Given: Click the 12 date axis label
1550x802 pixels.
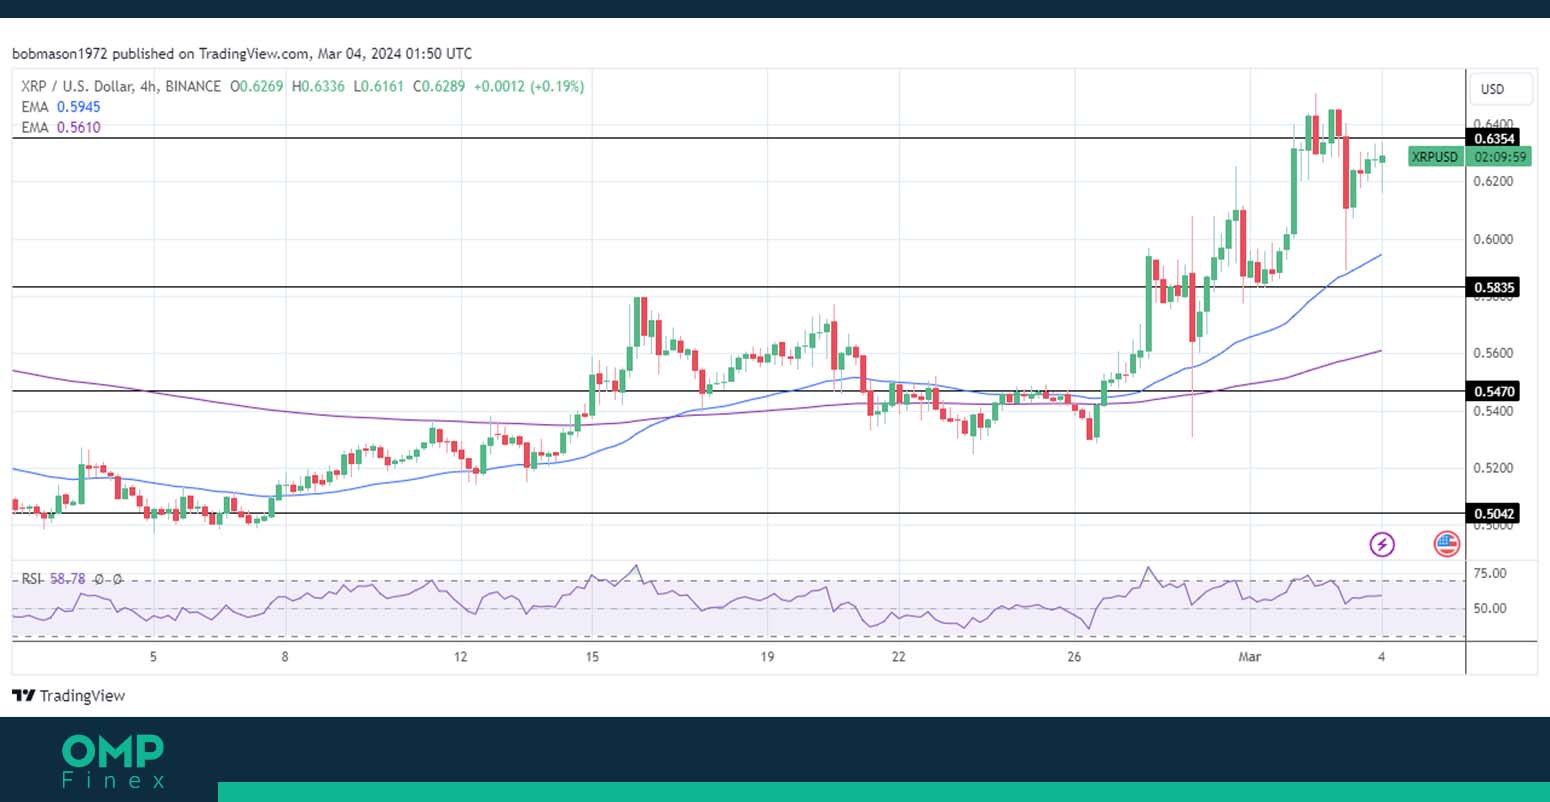Looking at the screenshot, I should click(460, 657).
